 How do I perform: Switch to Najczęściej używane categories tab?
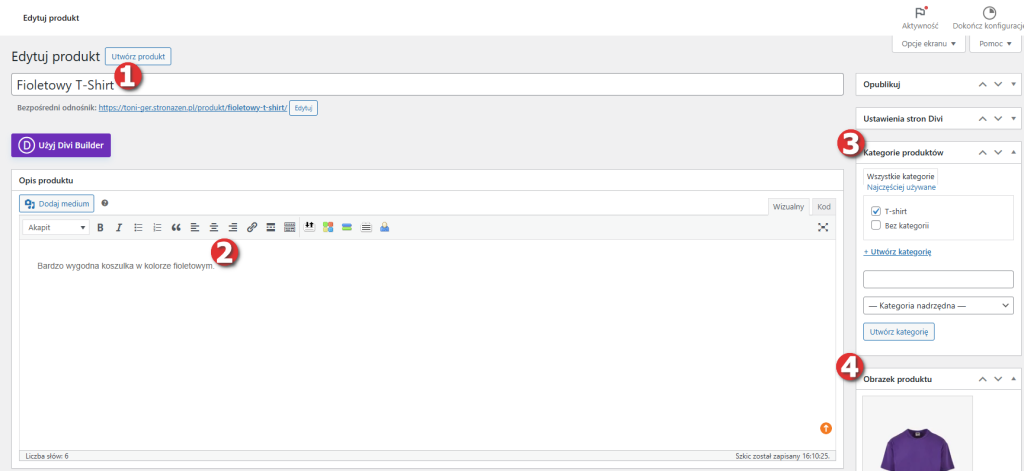coord(901,187)
